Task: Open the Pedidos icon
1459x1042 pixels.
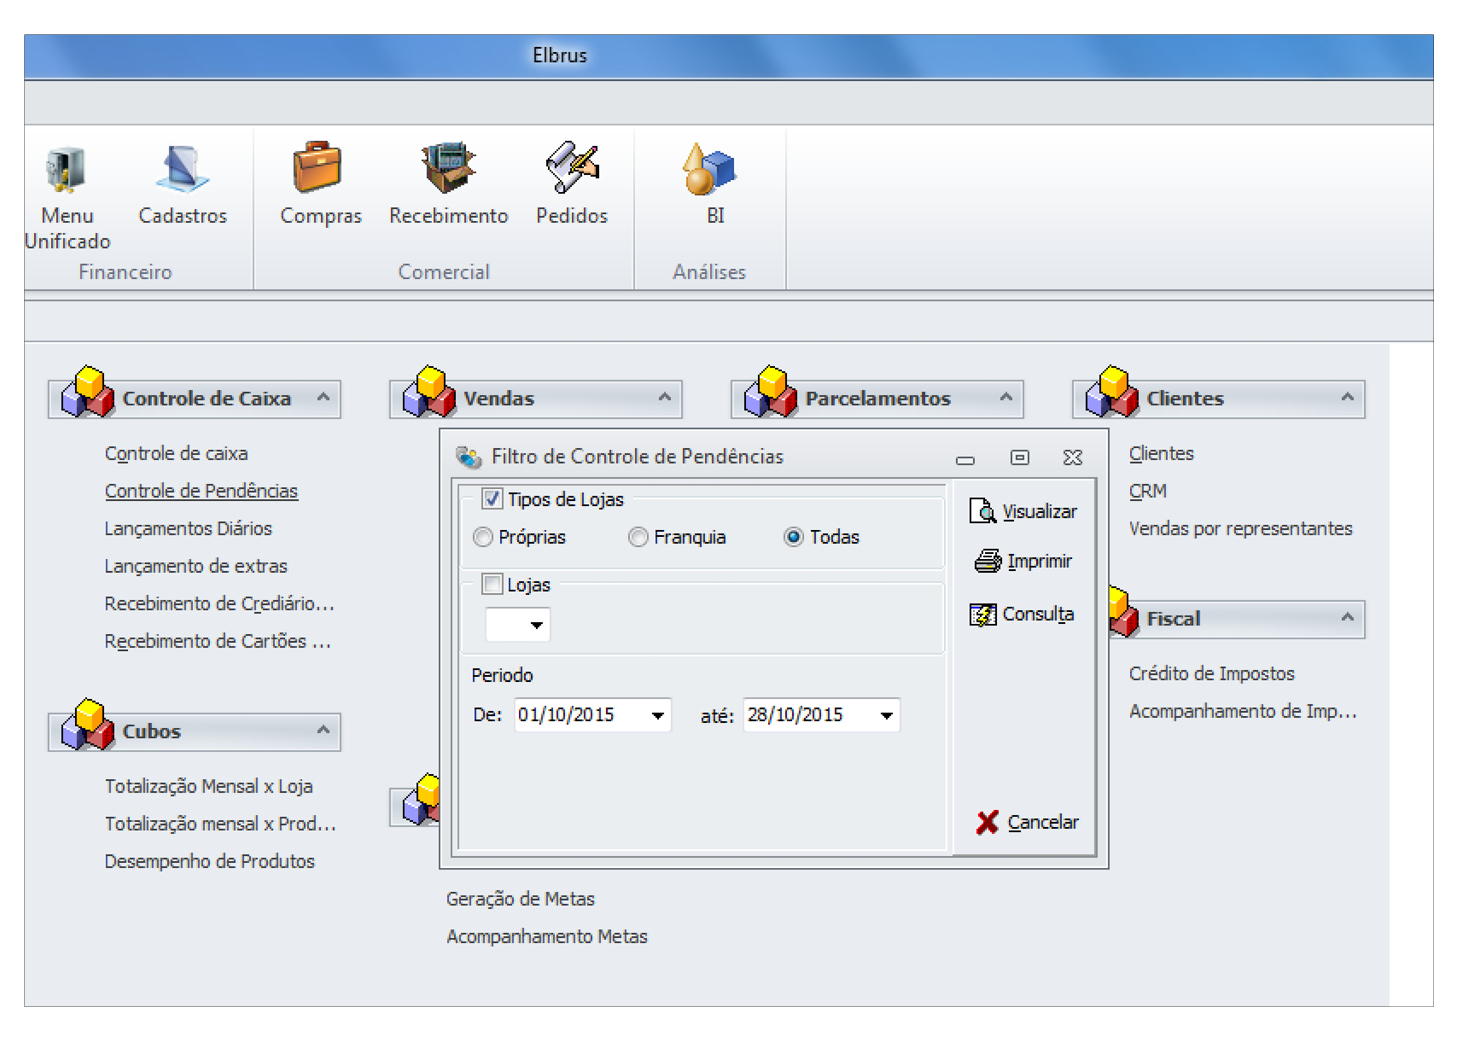Action: pyautogui.click(x=571, y=168)
